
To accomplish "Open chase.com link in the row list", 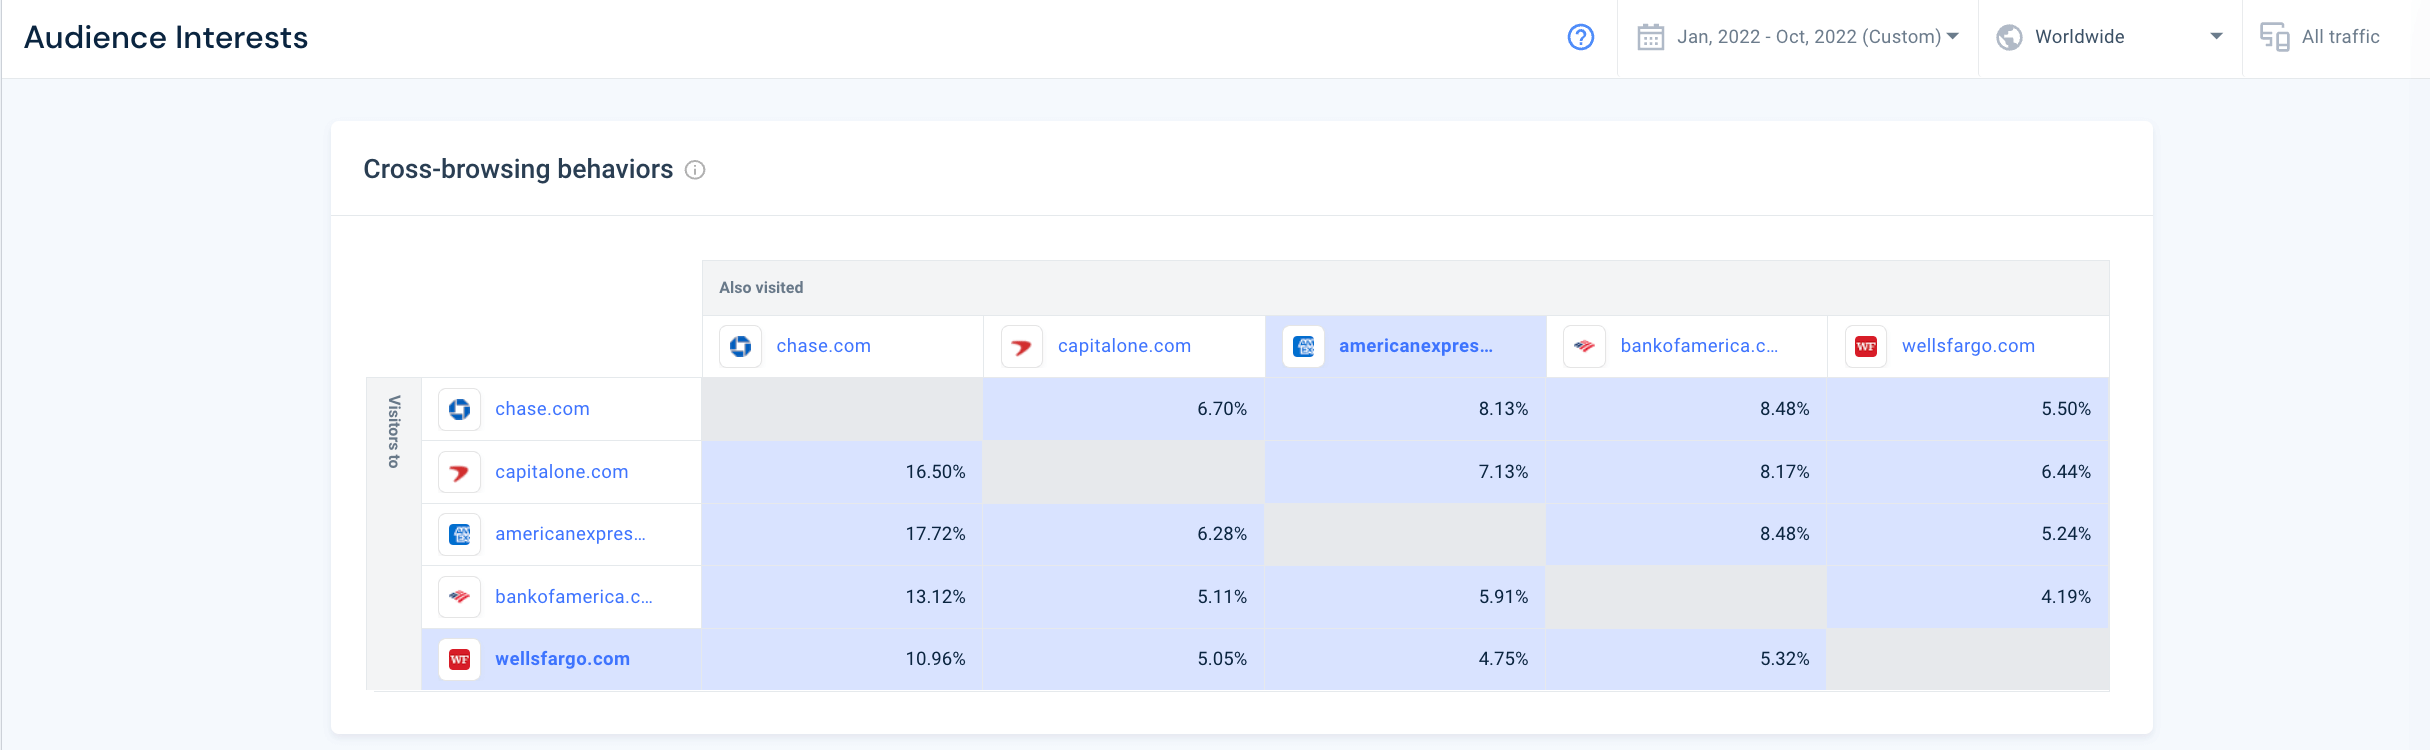I will click(x=542, y=409).
